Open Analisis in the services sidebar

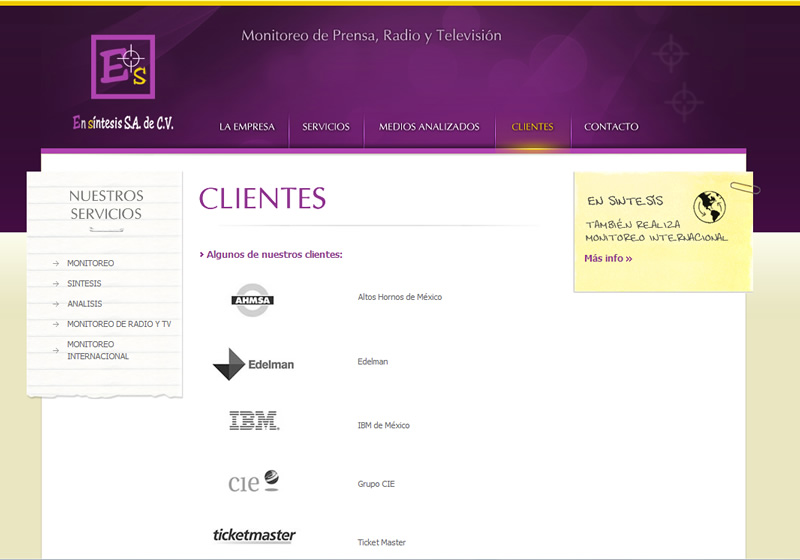pyautogui.click(x=84, y=304)
